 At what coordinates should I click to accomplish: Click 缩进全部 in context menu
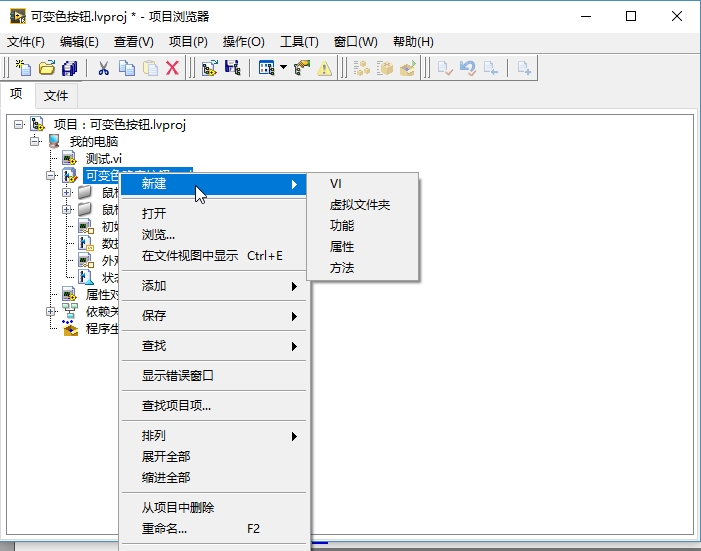[214, 478]
